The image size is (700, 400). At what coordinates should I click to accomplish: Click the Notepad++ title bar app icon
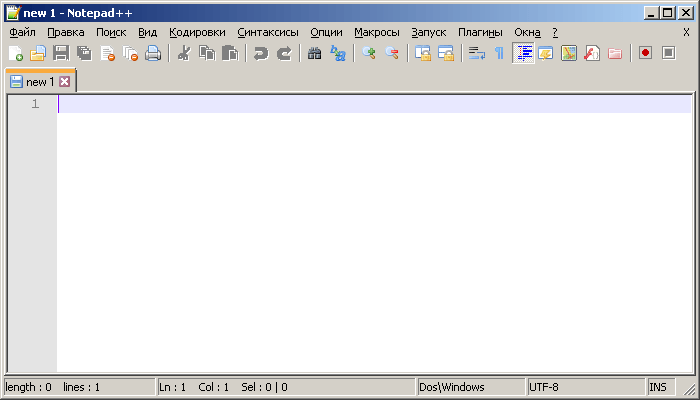point(13,13)
